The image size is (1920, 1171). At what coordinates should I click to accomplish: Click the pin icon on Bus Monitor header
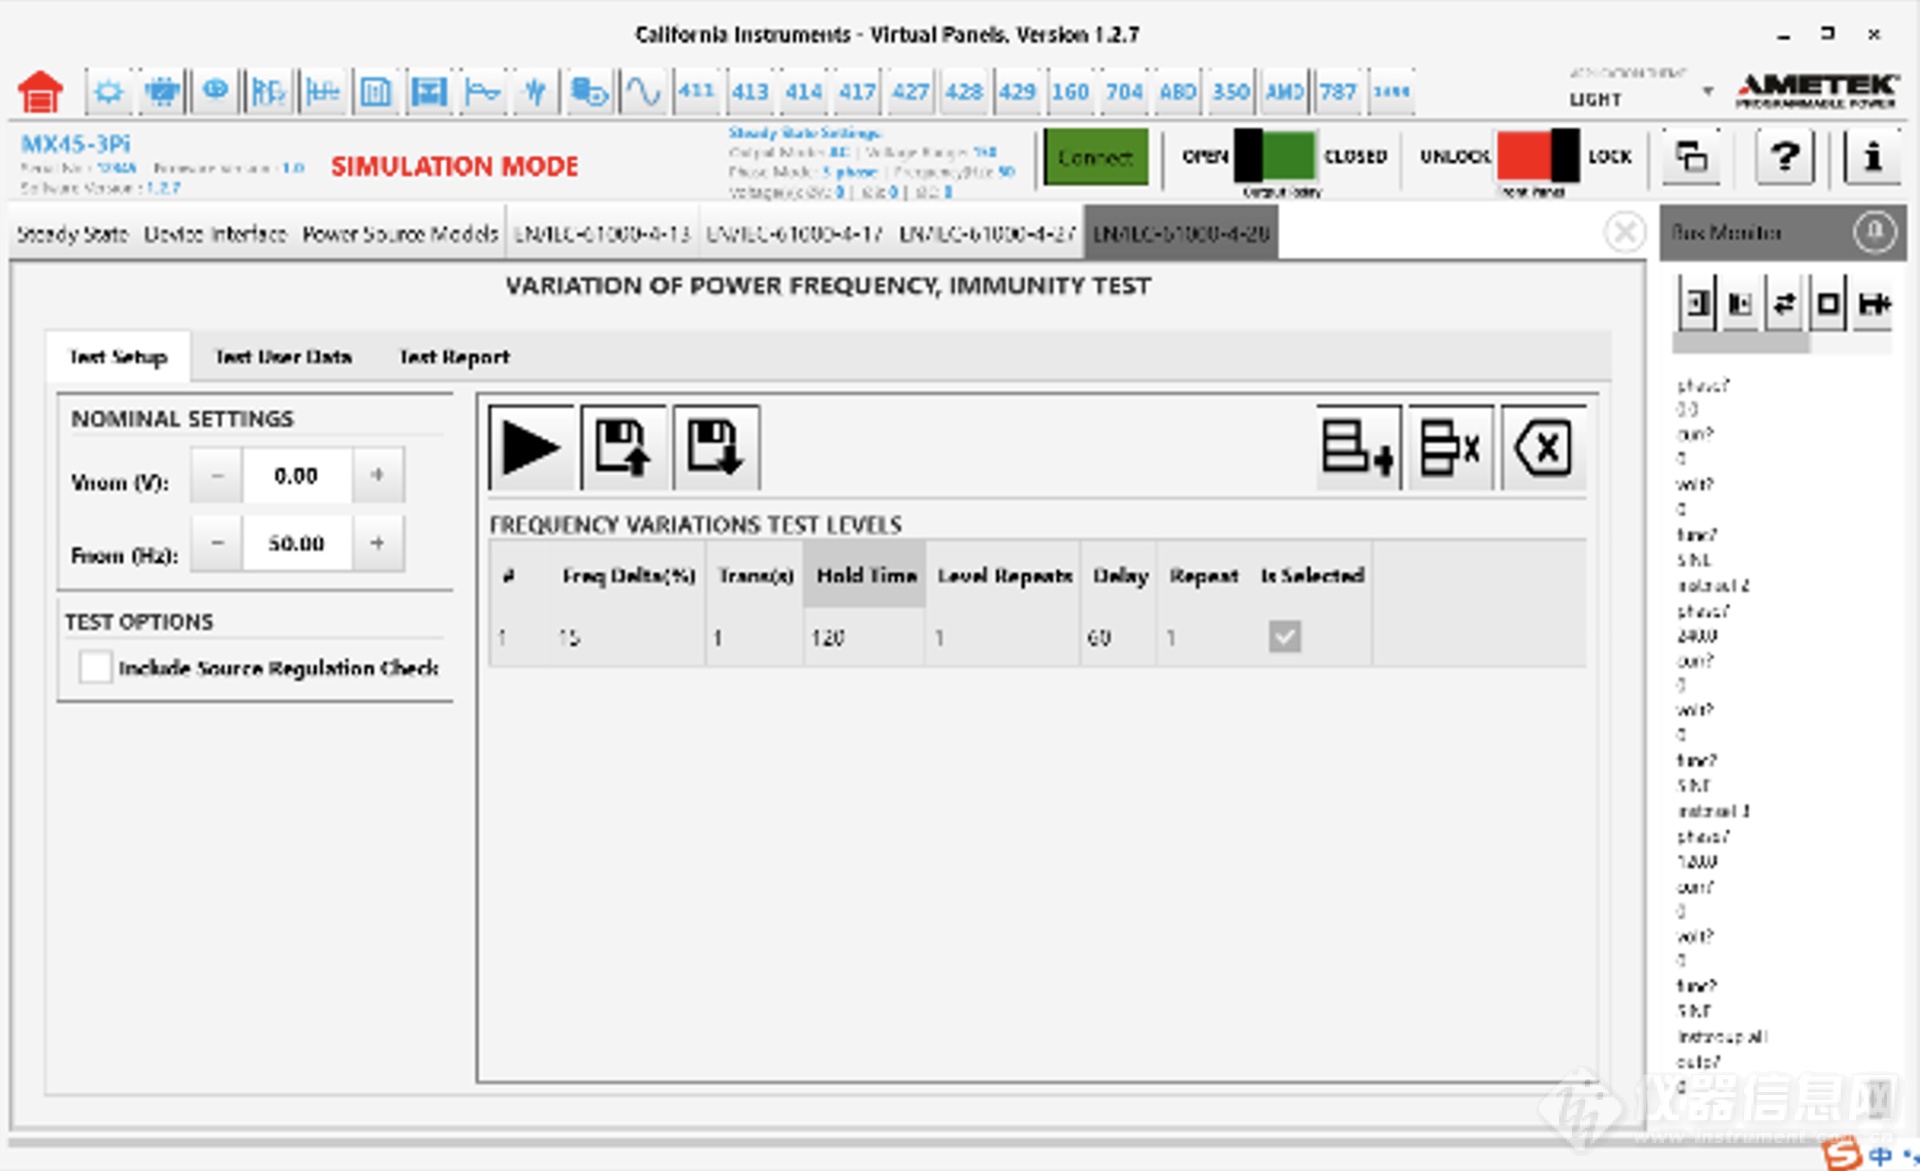coord(1874,232)
